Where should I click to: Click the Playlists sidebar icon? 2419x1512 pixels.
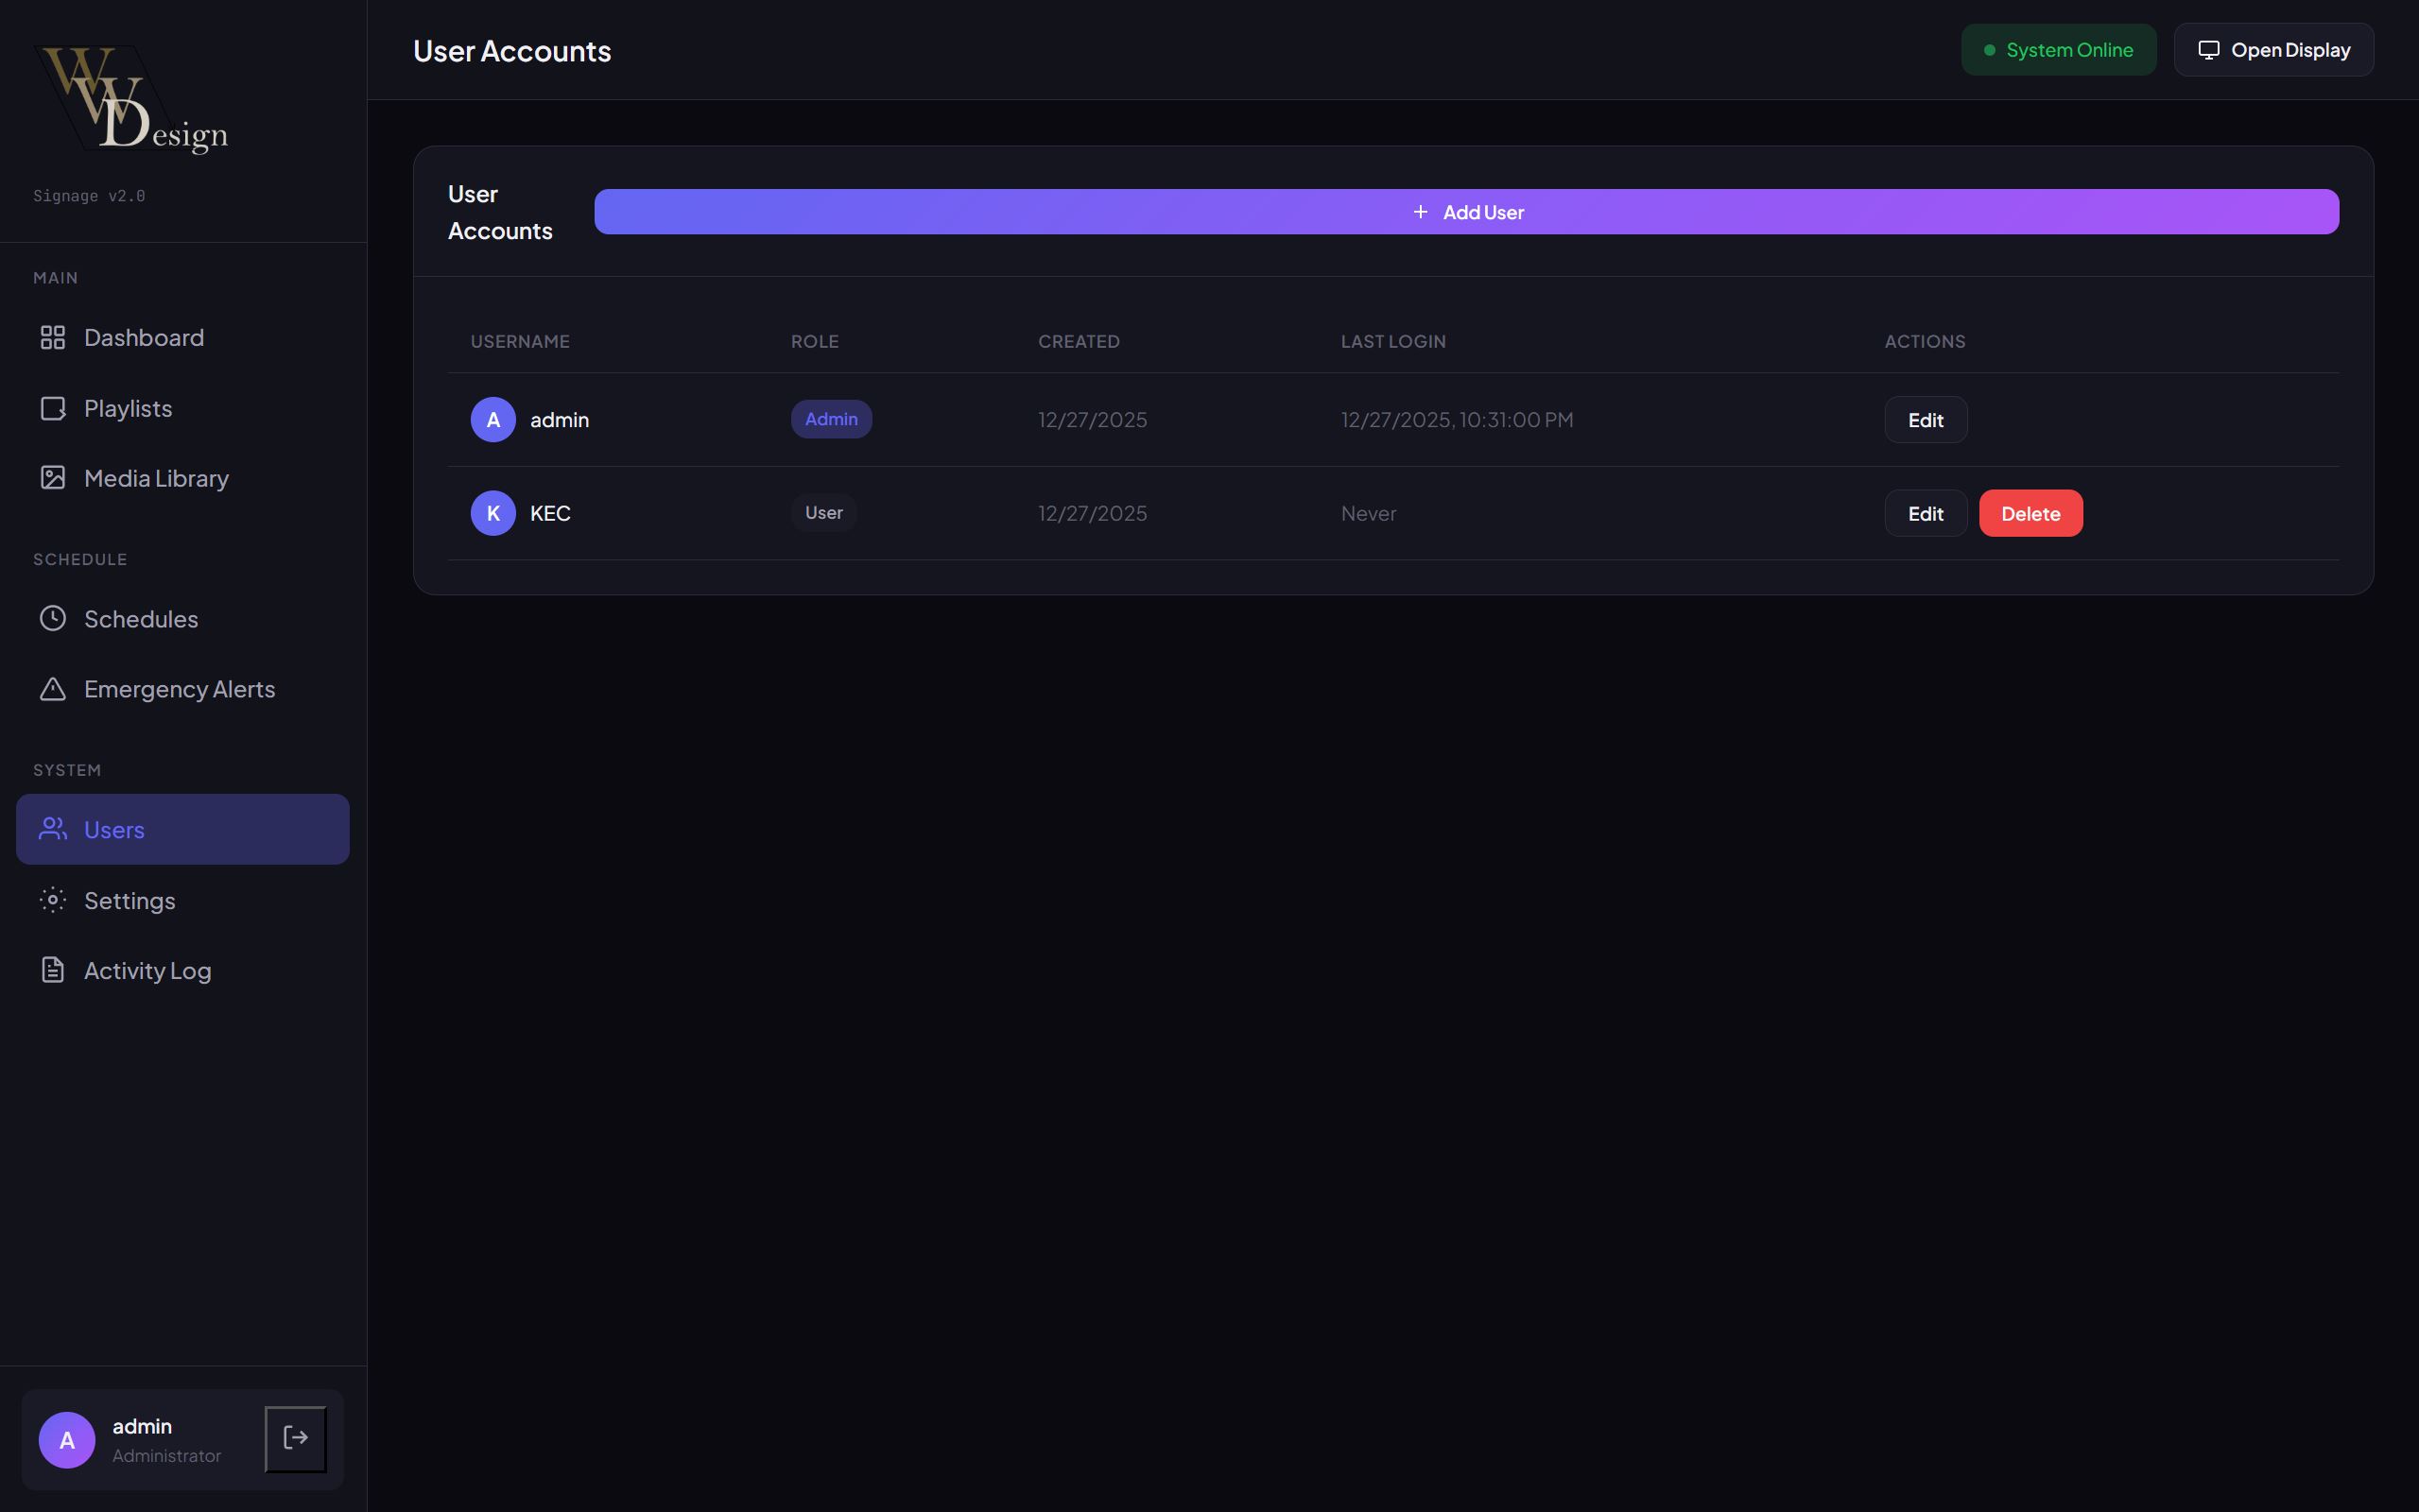click(52, 408)
